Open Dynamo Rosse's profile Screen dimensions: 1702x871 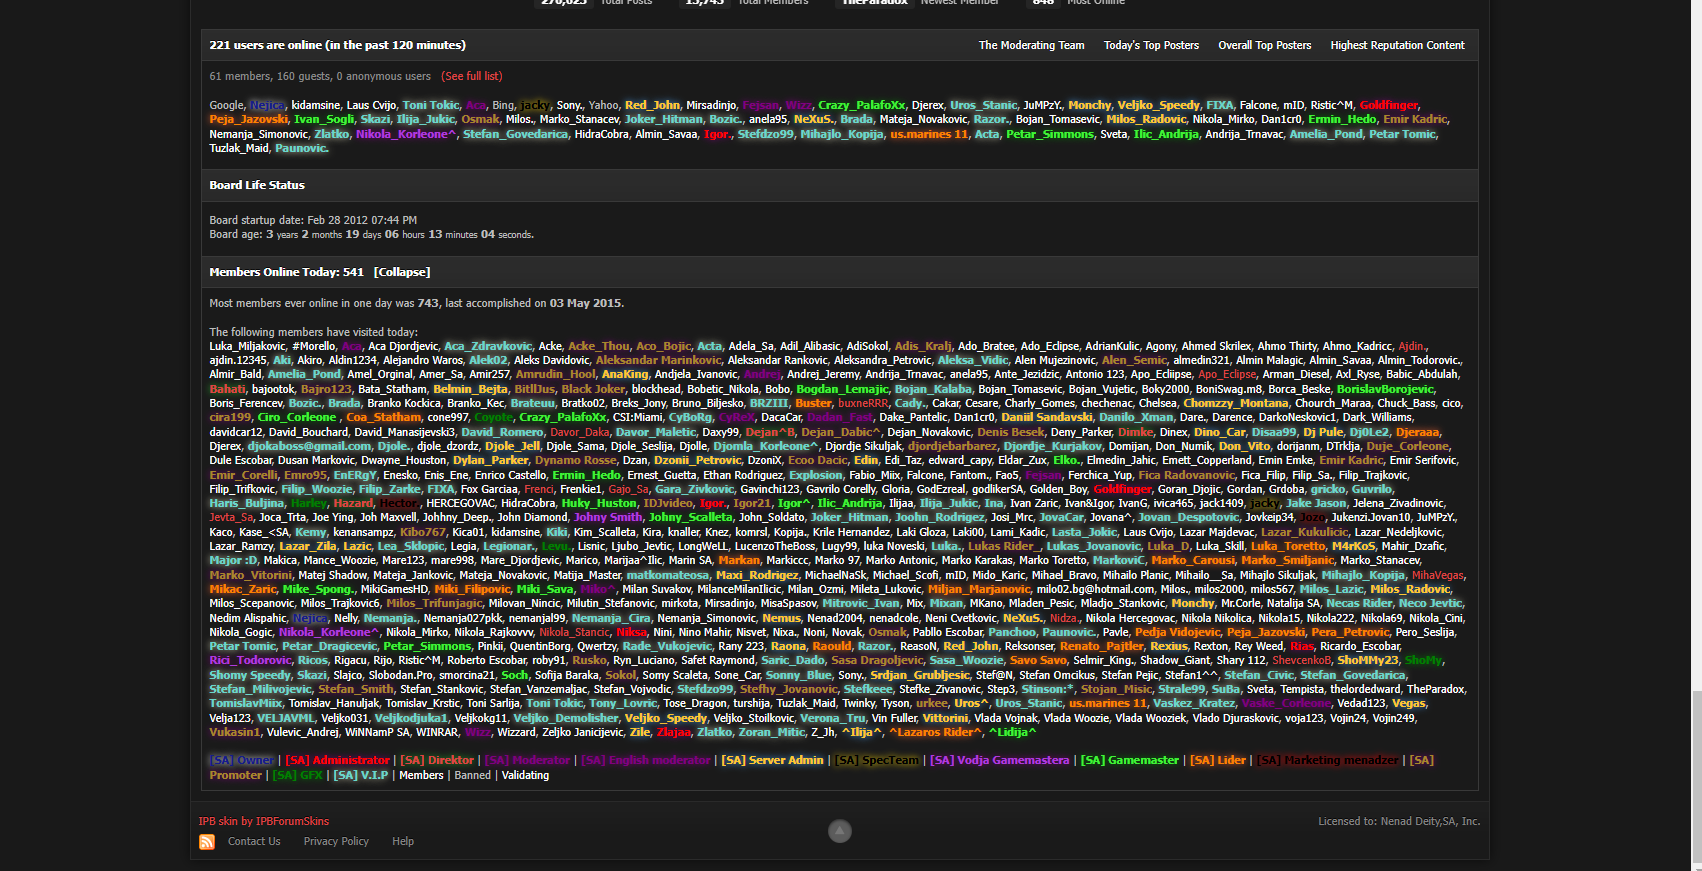tap(576, 460)
